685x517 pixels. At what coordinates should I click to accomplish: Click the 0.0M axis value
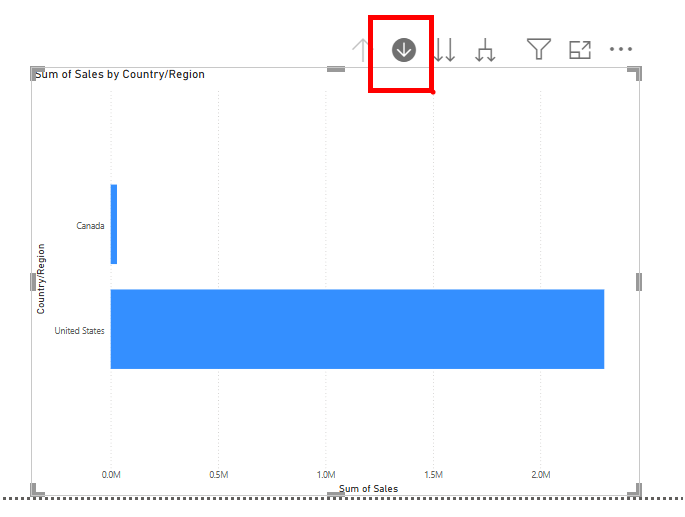(x=111, y=475)
